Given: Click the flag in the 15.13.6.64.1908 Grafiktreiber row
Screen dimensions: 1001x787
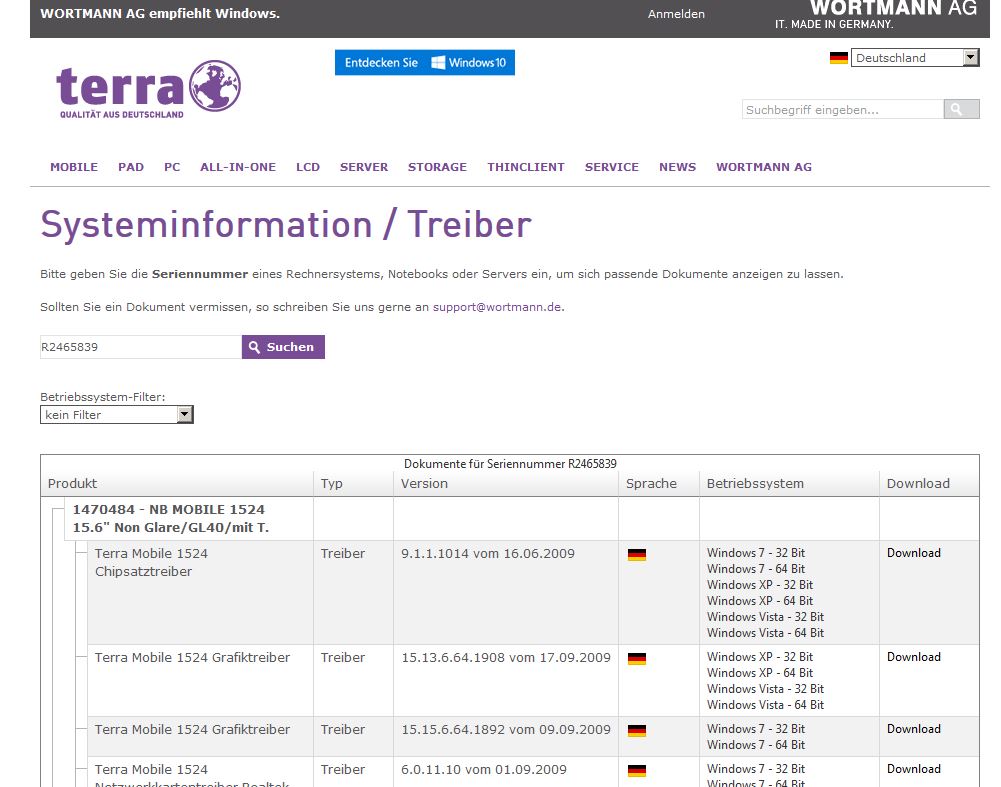Looking at the screenshot, I should 636,659.
